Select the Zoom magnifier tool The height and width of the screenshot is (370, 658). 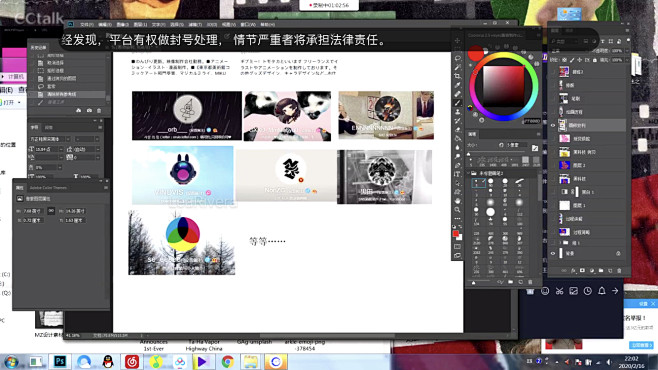[457, 210]
